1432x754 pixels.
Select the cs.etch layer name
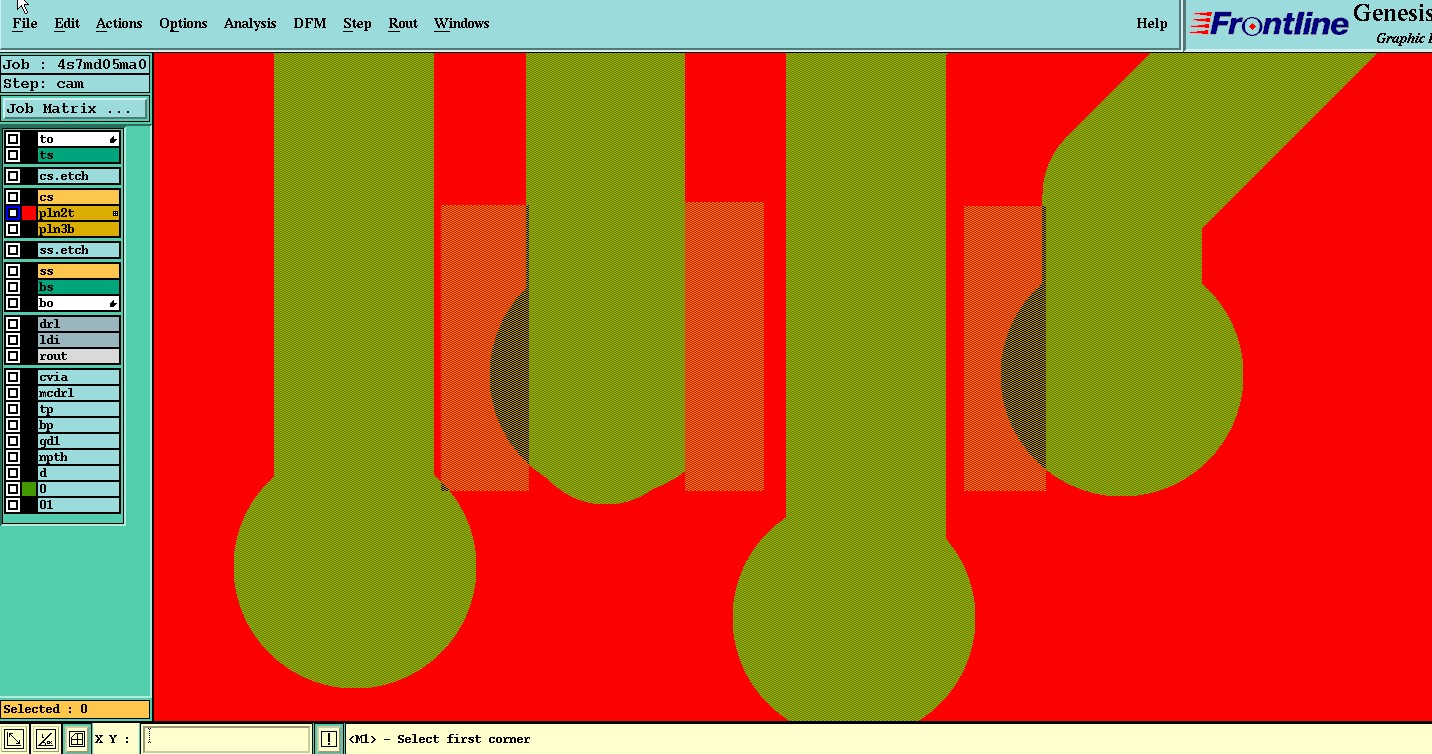[x=78, y=176]
